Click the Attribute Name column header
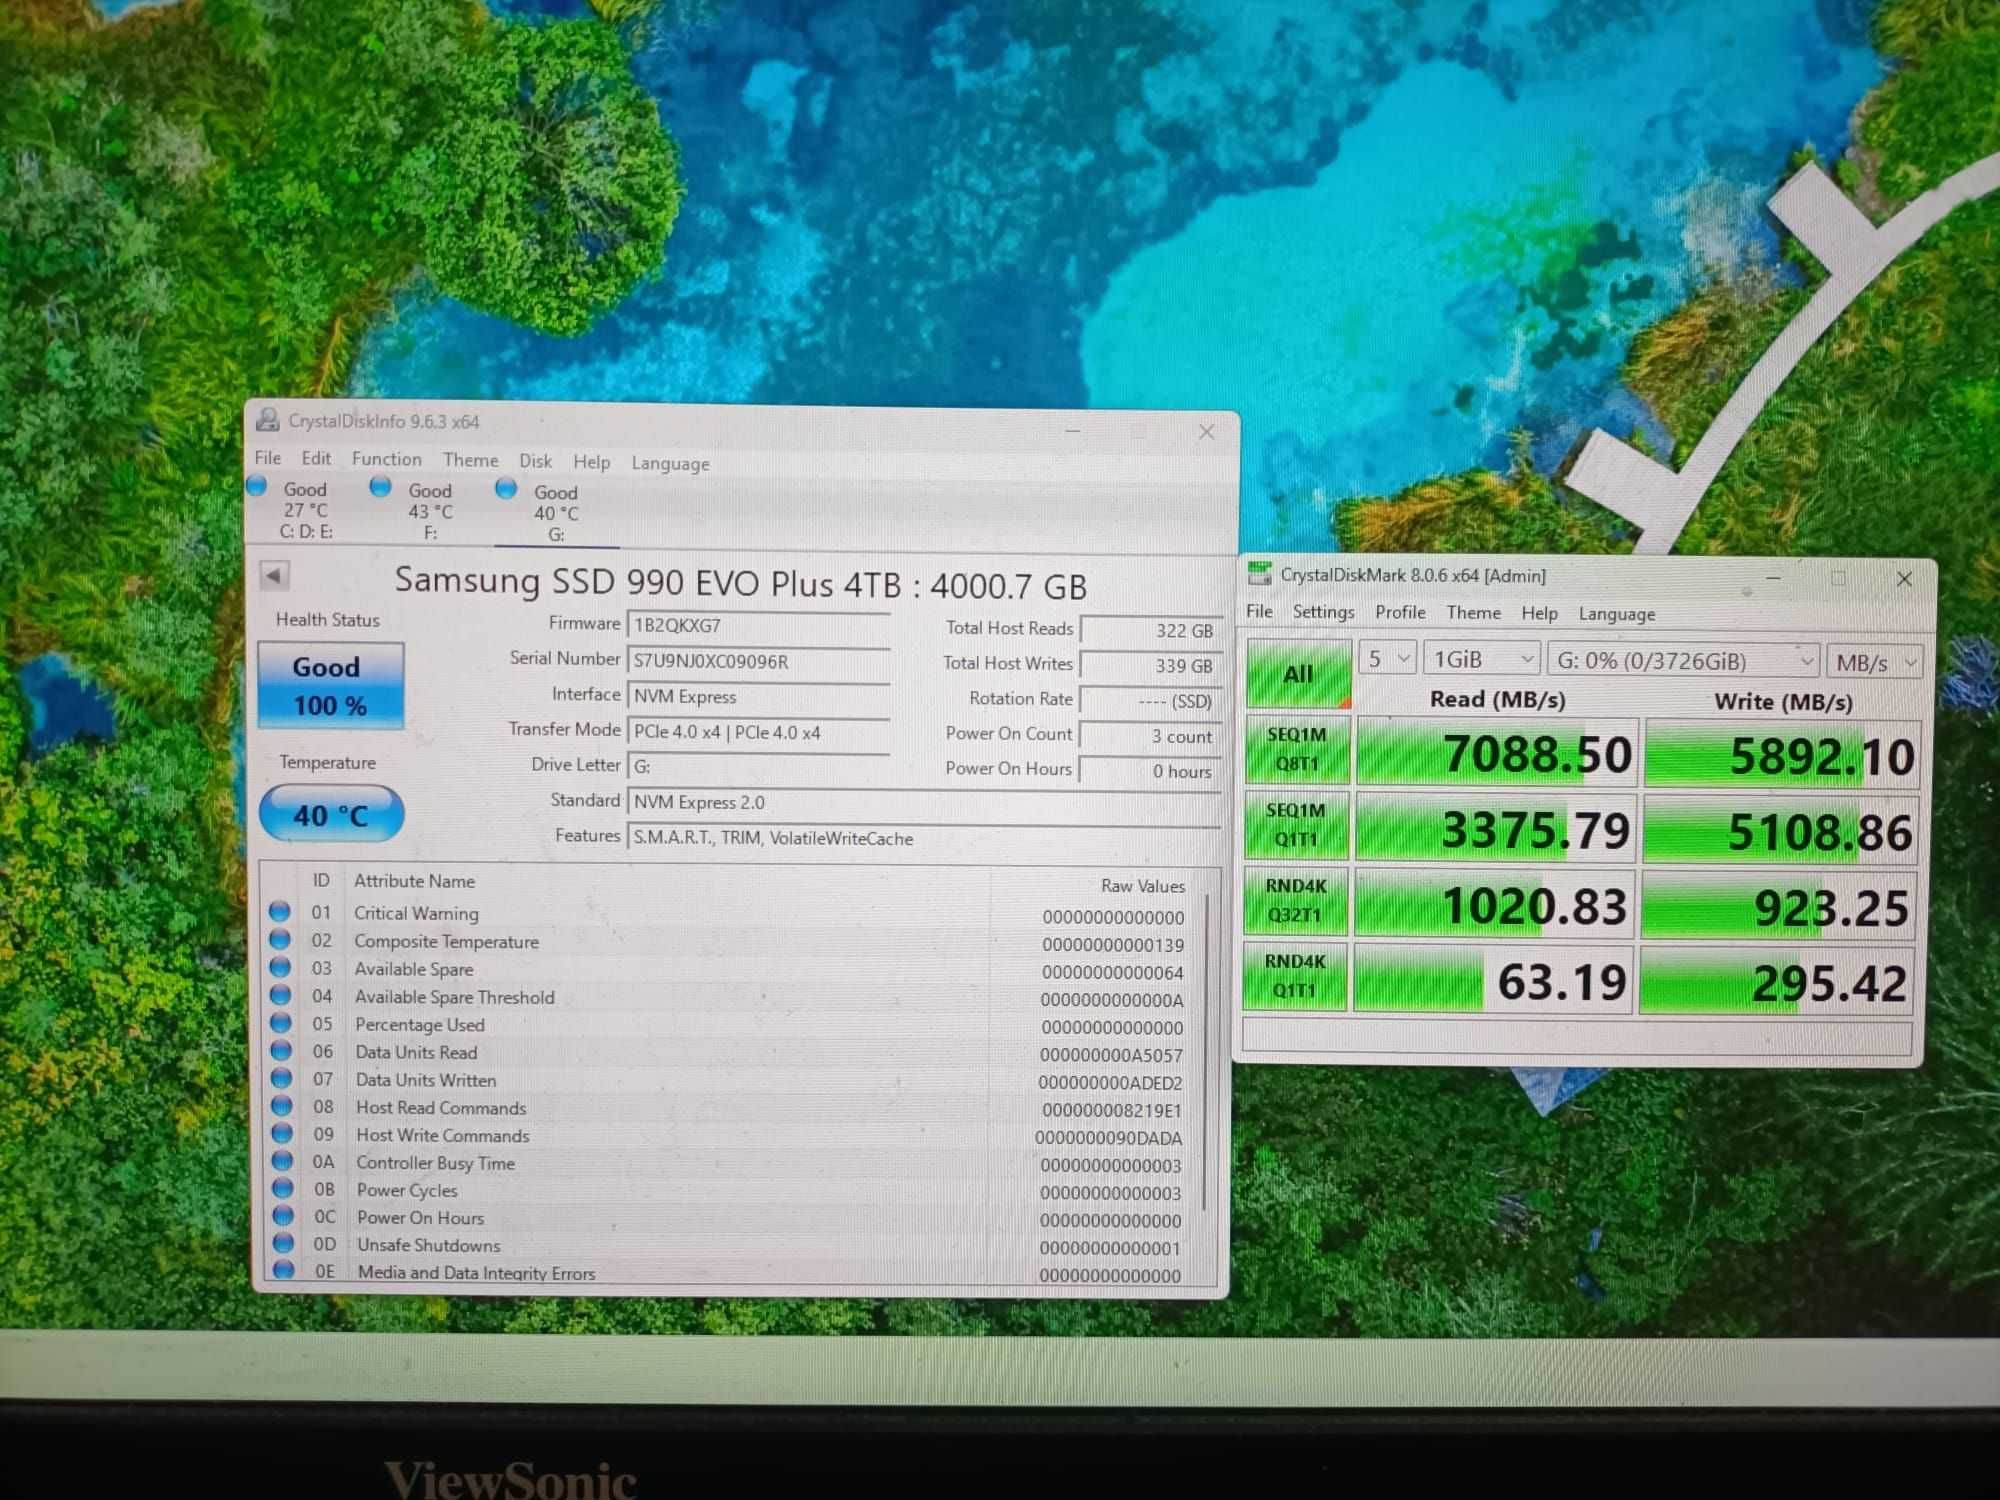This screenshot has height=1500, width=2000. click(x=414, y=881)
